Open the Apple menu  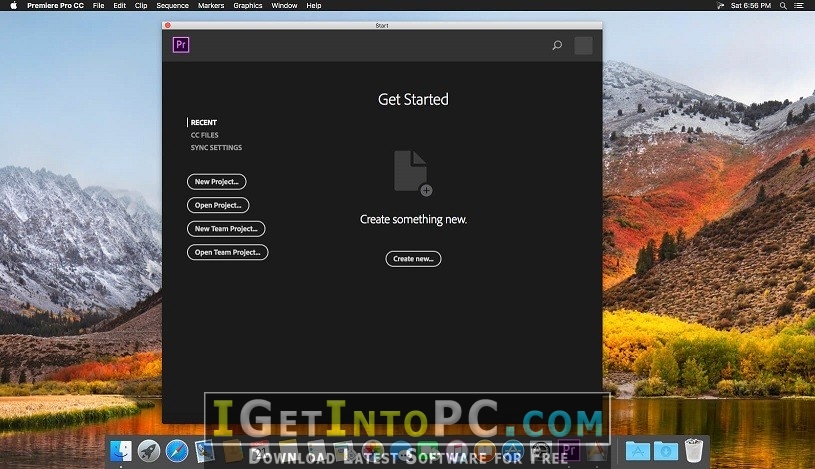click(14, 5)
